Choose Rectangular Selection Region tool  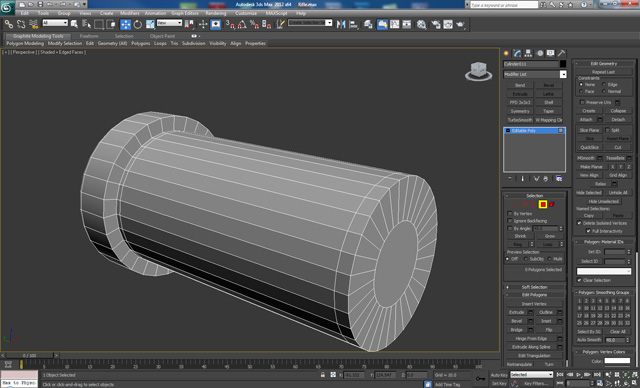(99, 24)
